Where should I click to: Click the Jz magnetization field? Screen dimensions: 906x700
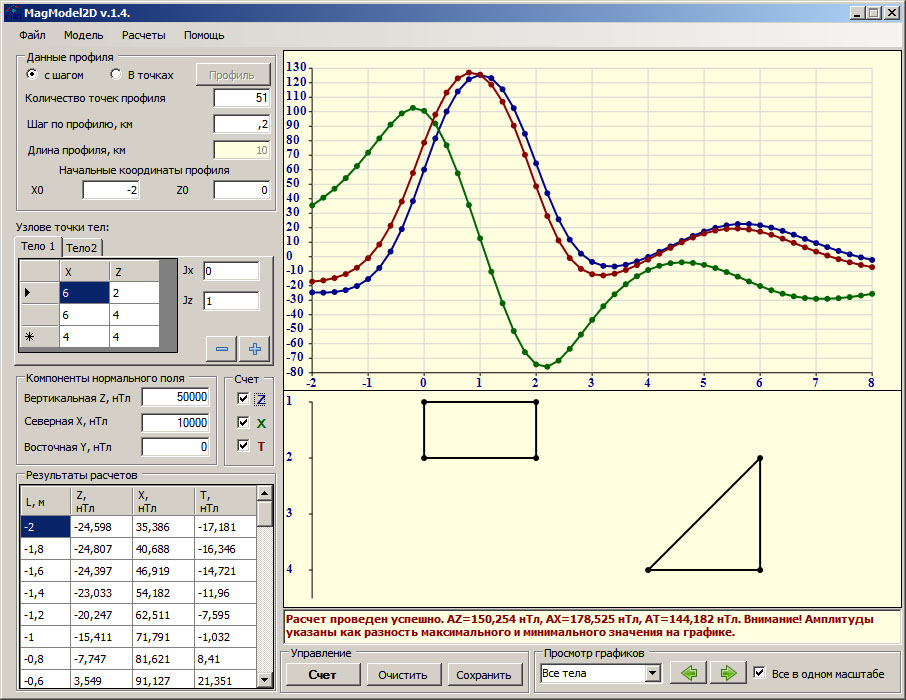tap(231, 301)
